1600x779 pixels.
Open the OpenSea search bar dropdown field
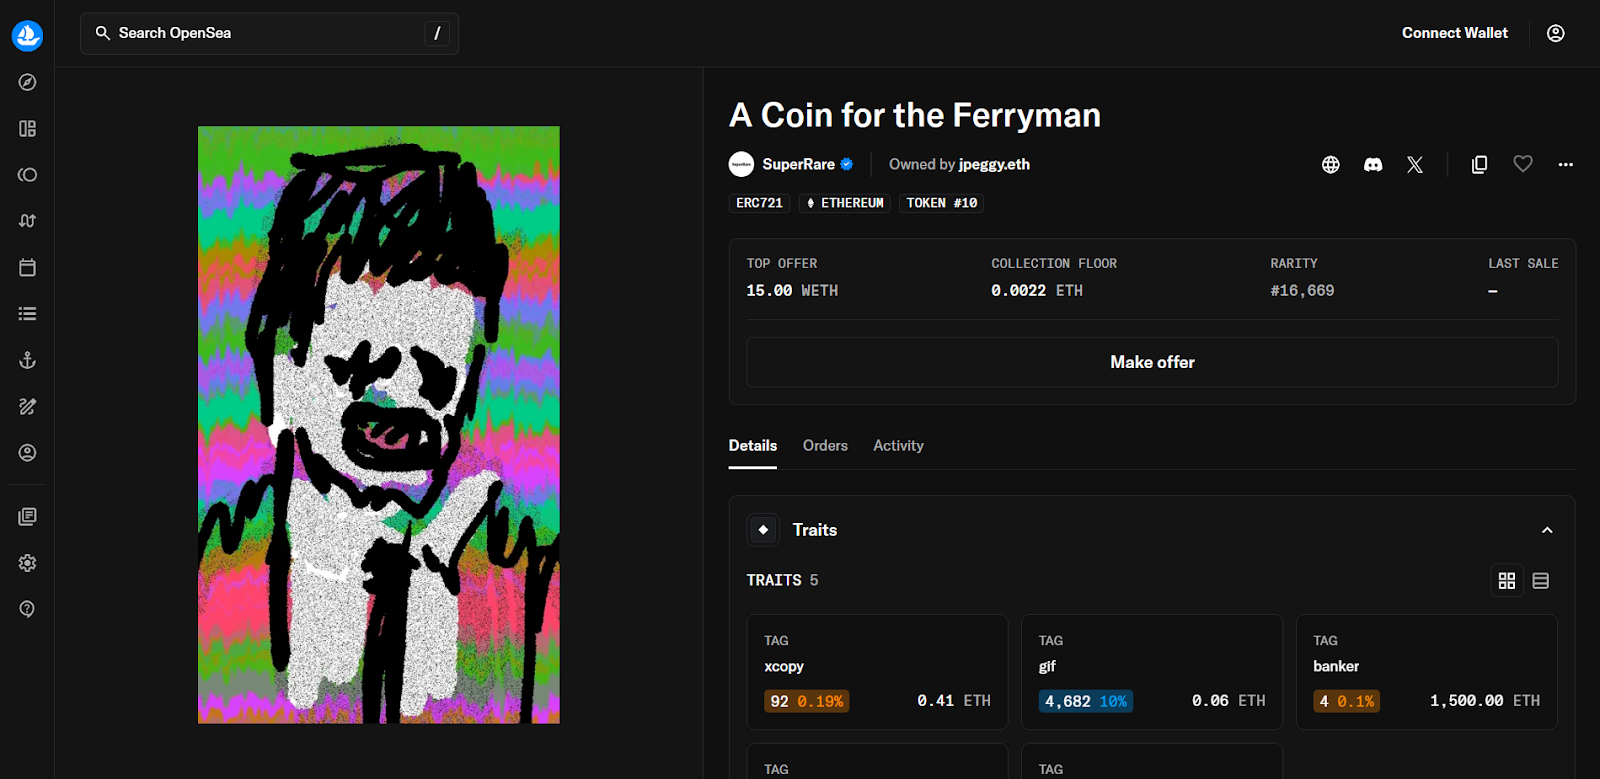(268, 32)
